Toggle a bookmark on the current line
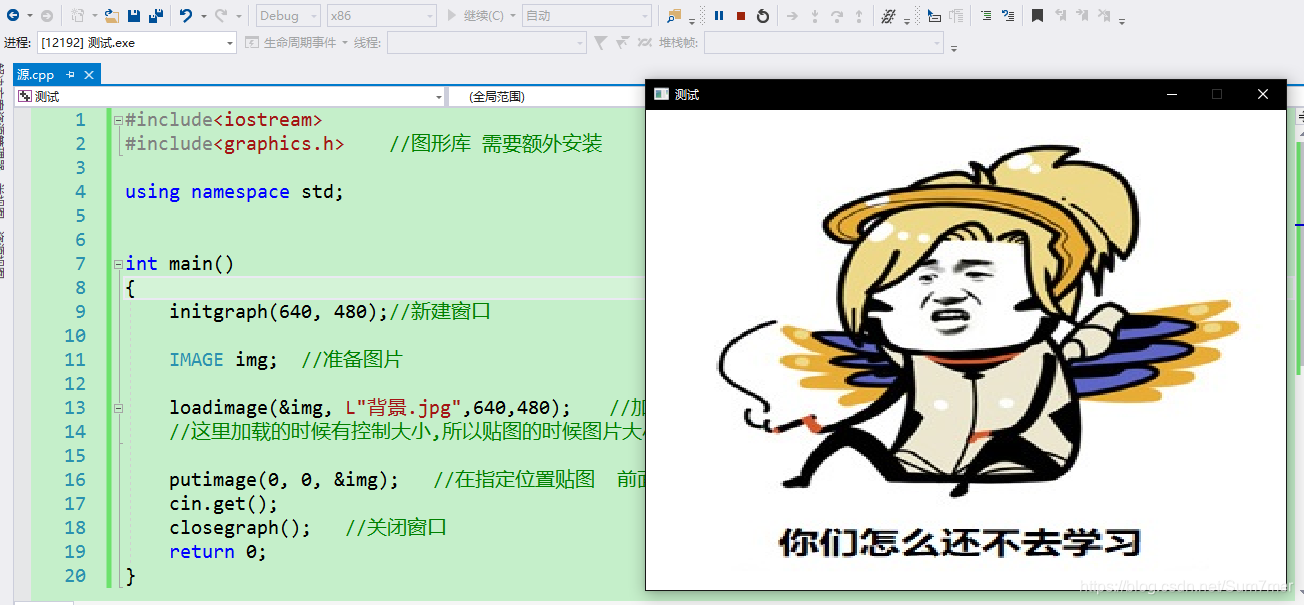The image size is (1304, 605). pos(1037,16)
